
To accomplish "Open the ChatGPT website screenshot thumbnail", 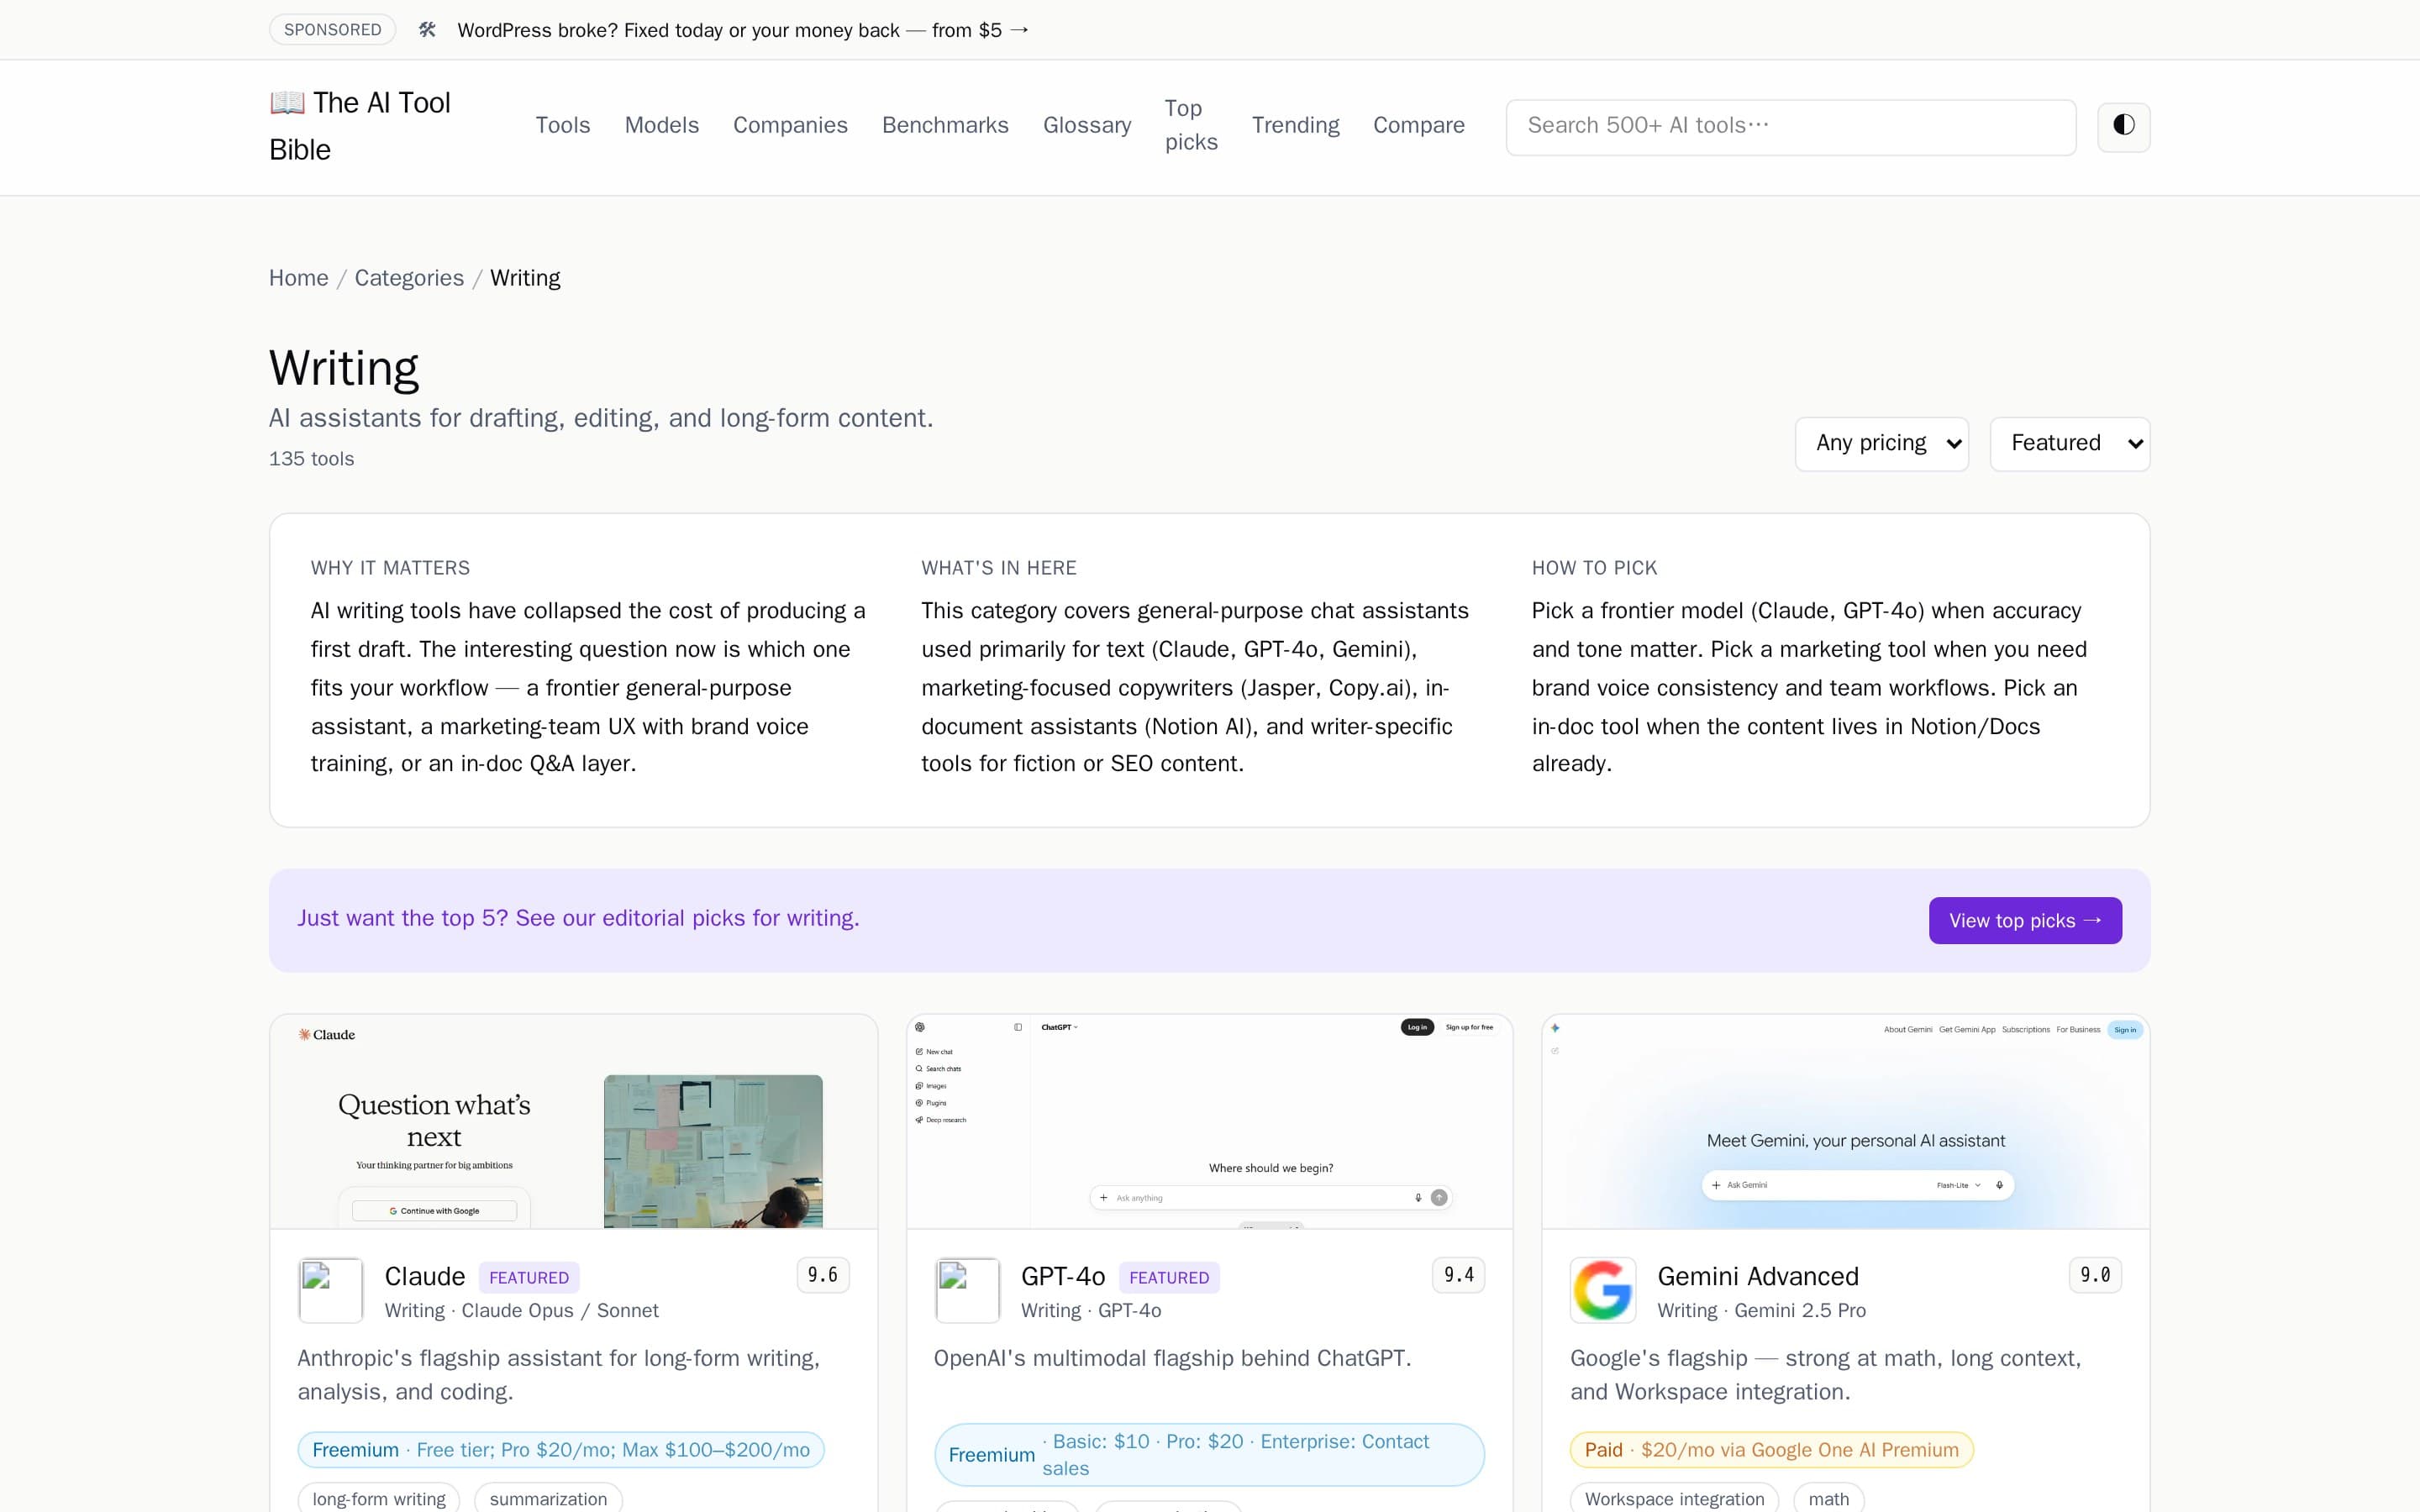I will click(1210, 1121).
